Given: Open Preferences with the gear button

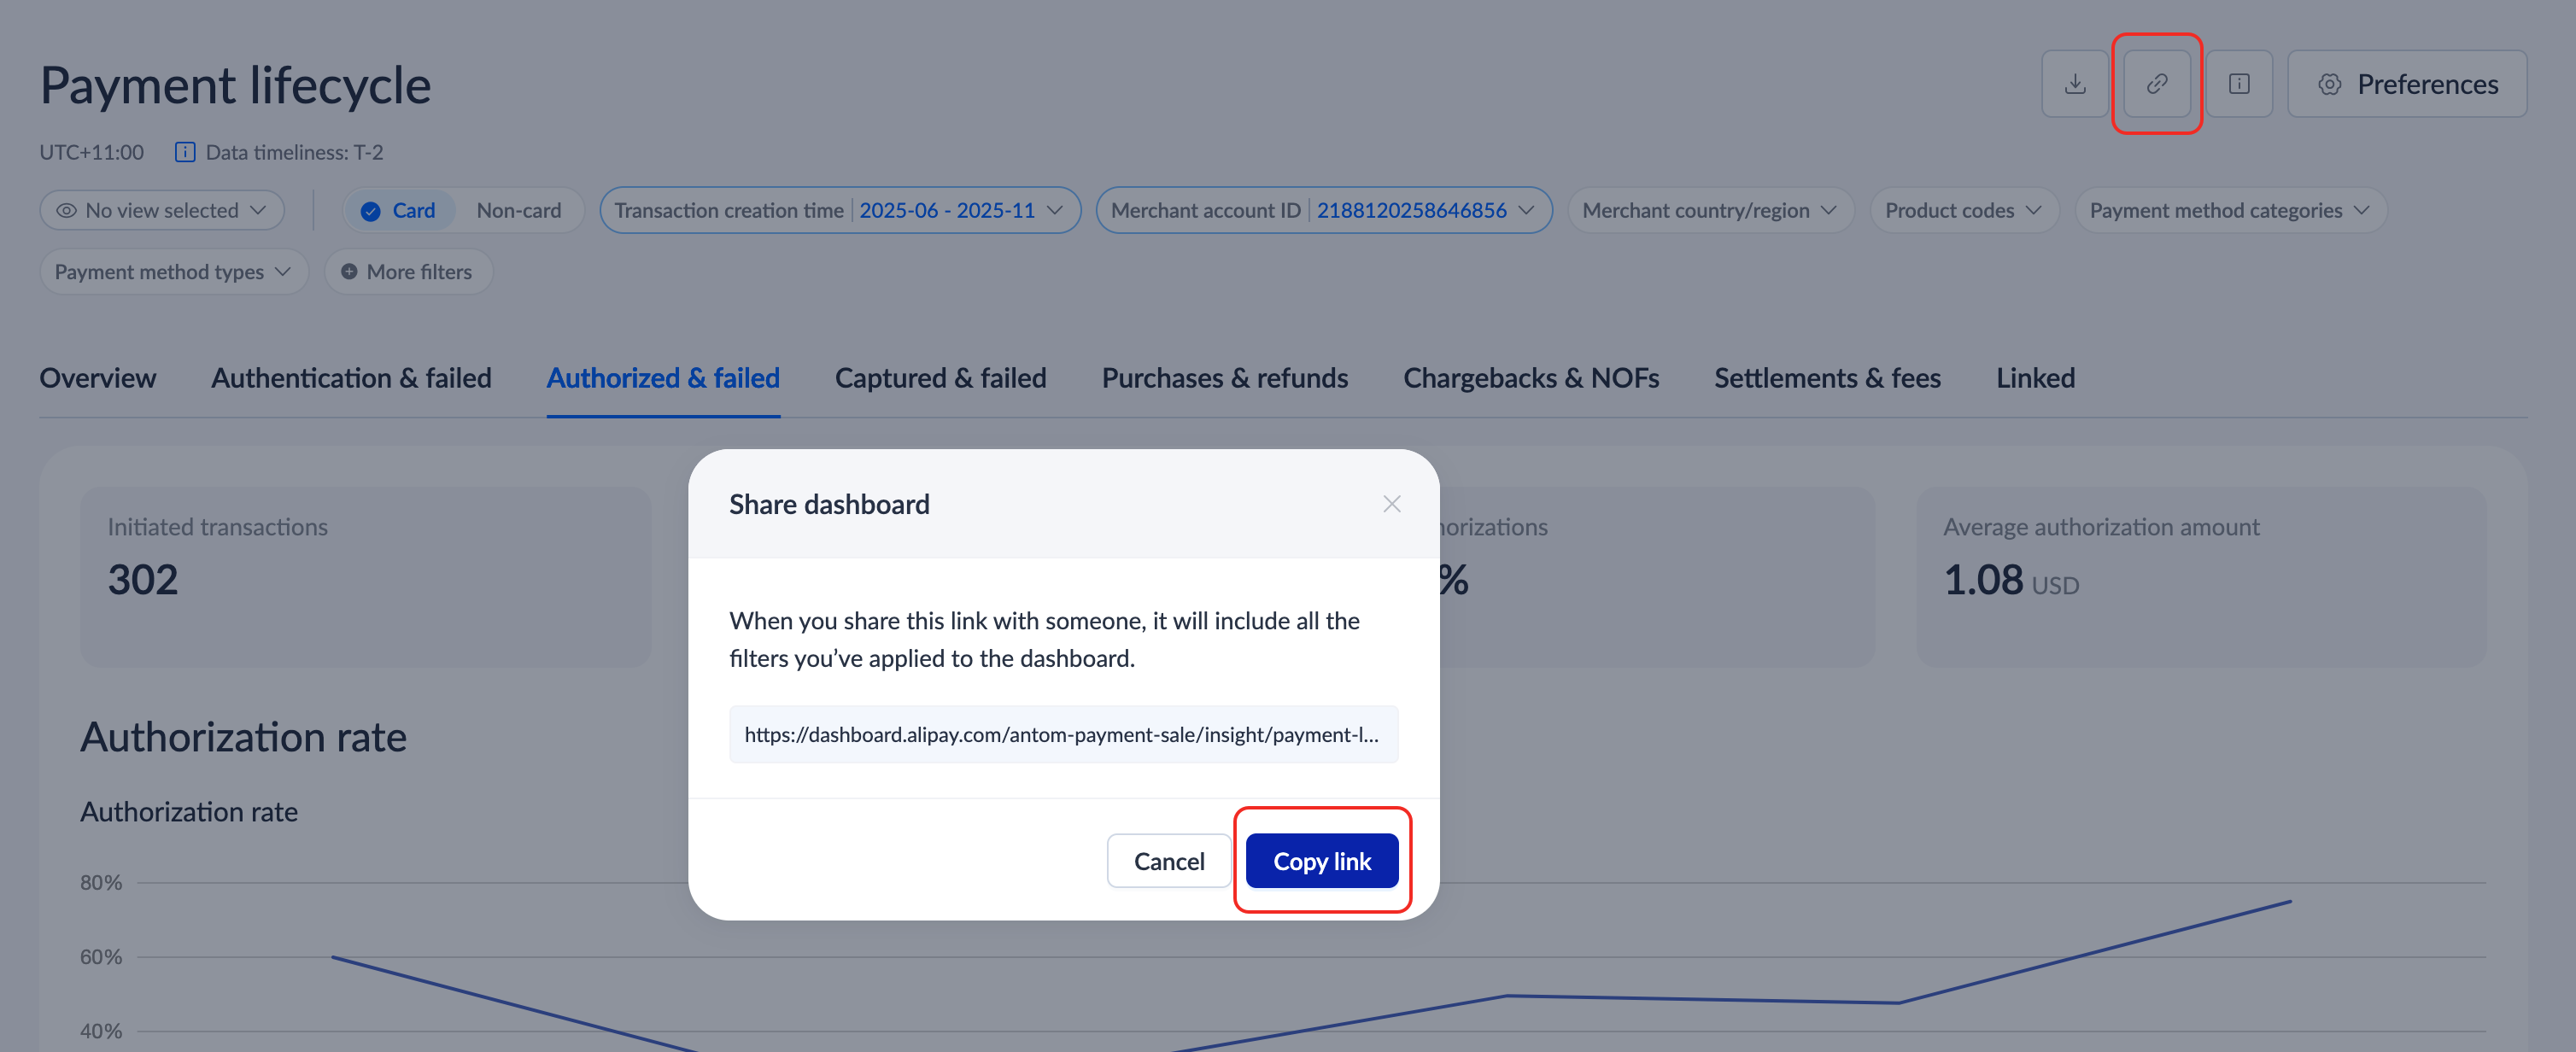Looking at the screenshot, I should click(2406, 84).
